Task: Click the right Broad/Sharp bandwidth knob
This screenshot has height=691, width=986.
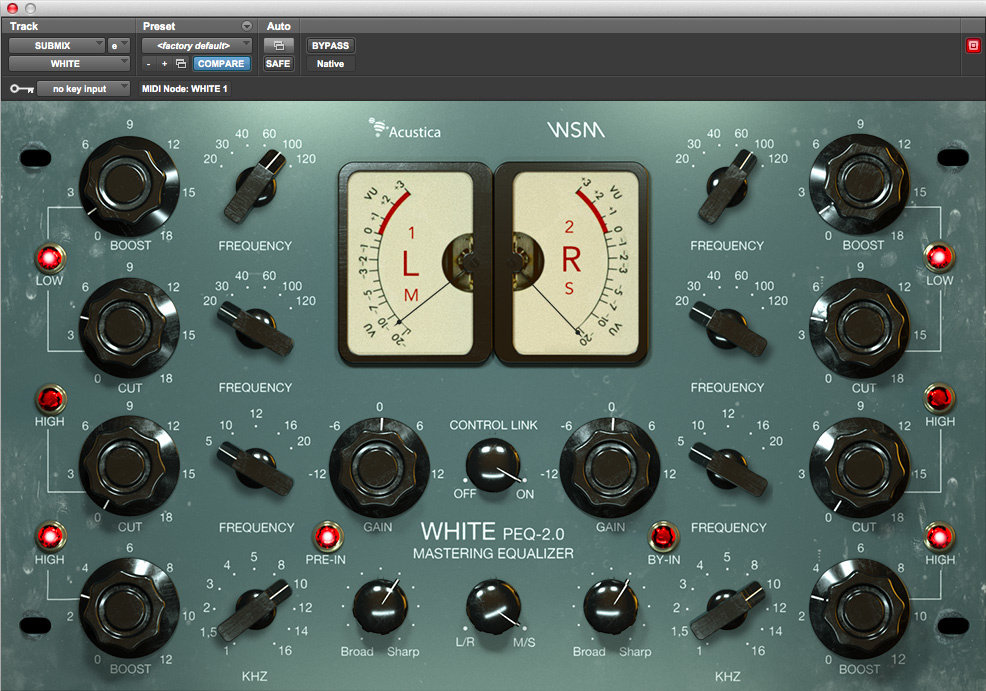Action: point(611,607)
